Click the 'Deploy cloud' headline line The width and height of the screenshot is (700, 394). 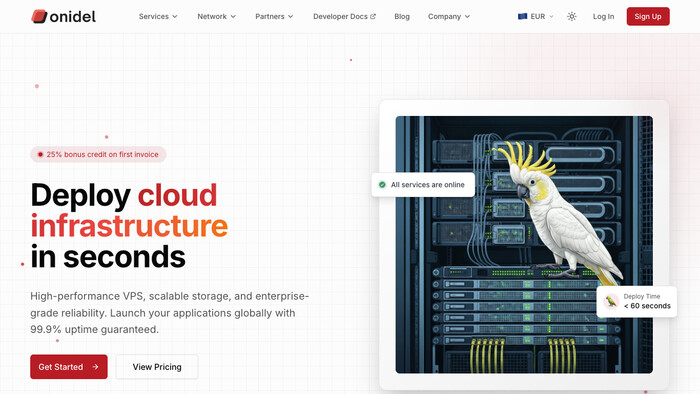(x=124, y=195)
